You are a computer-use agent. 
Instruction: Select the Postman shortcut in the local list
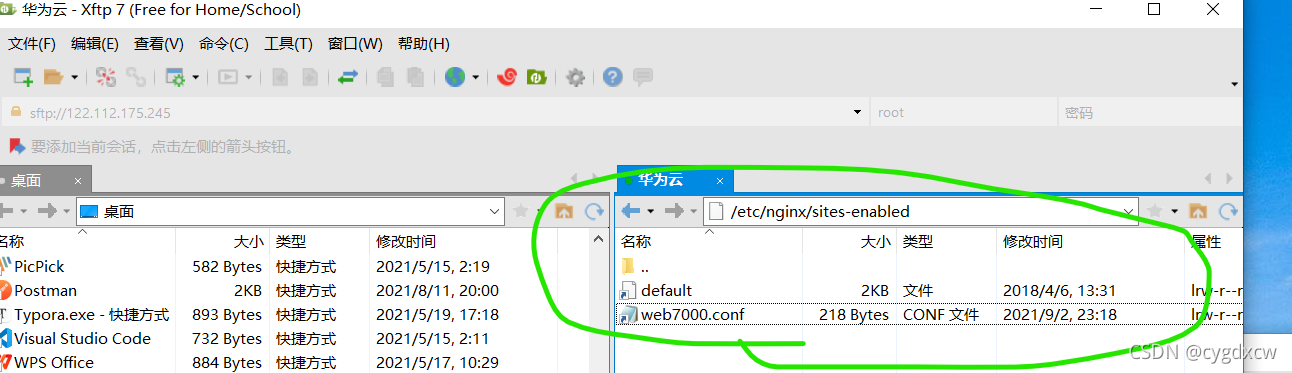pos(45,291)
